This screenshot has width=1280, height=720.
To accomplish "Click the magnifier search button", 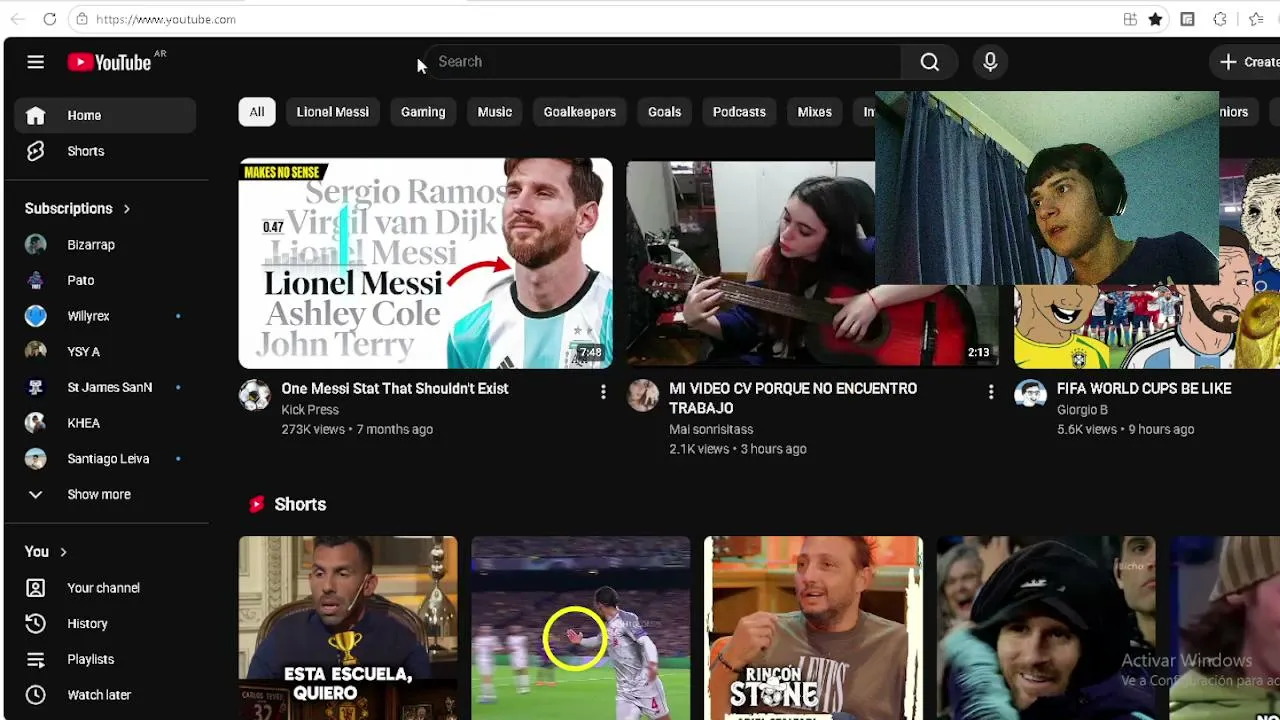I will coord(929,62).
